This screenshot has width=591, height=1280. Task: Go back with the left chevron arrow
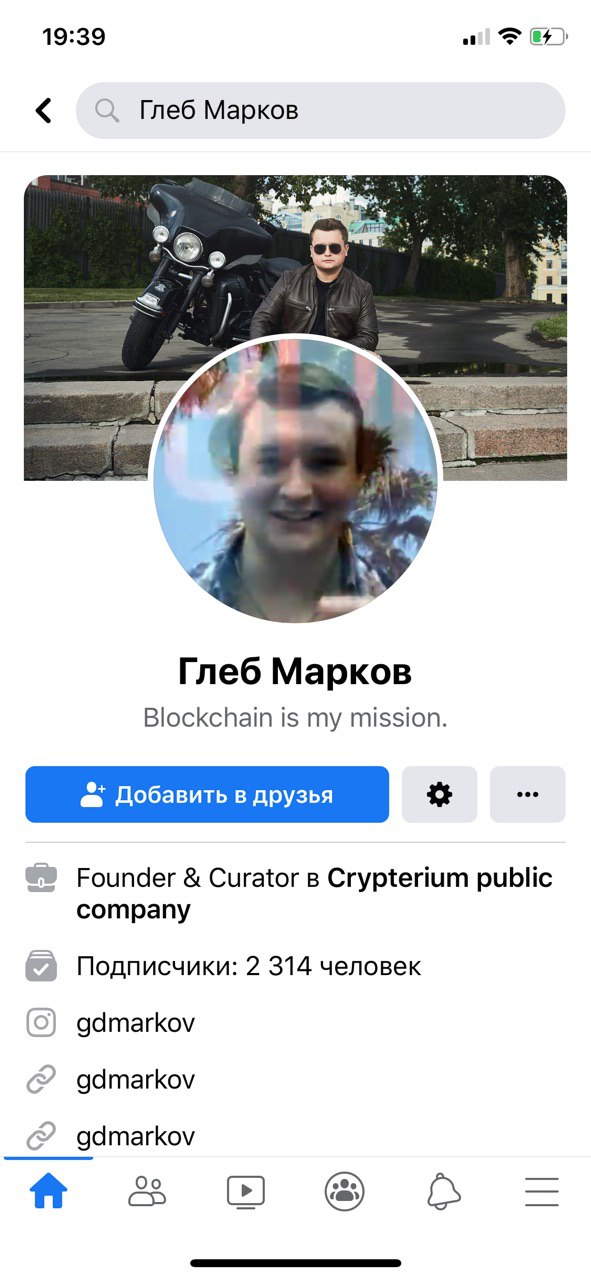43,110
